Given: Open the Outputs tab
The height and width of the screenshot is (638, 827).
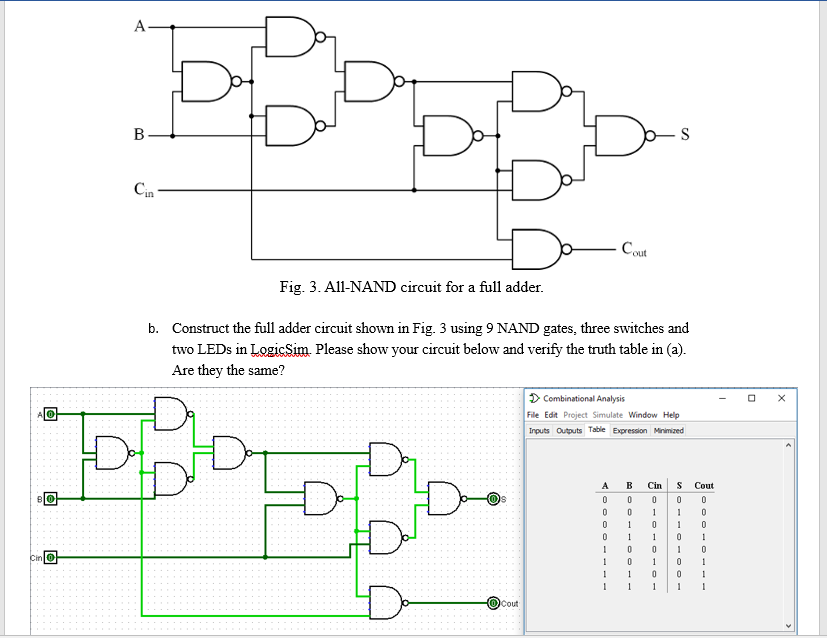Looking at the screenshot, I should 568,430.
